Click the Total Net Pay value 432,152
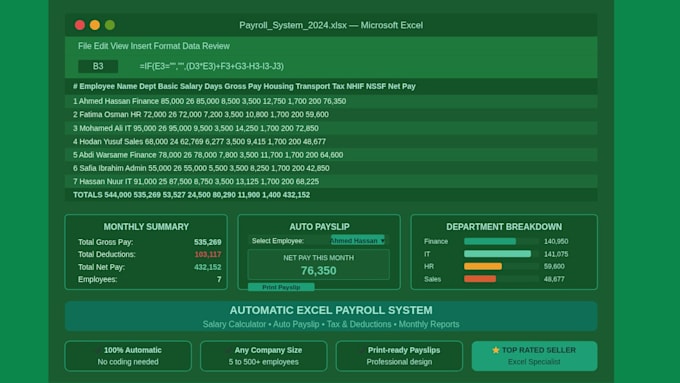 pos(208,267)
